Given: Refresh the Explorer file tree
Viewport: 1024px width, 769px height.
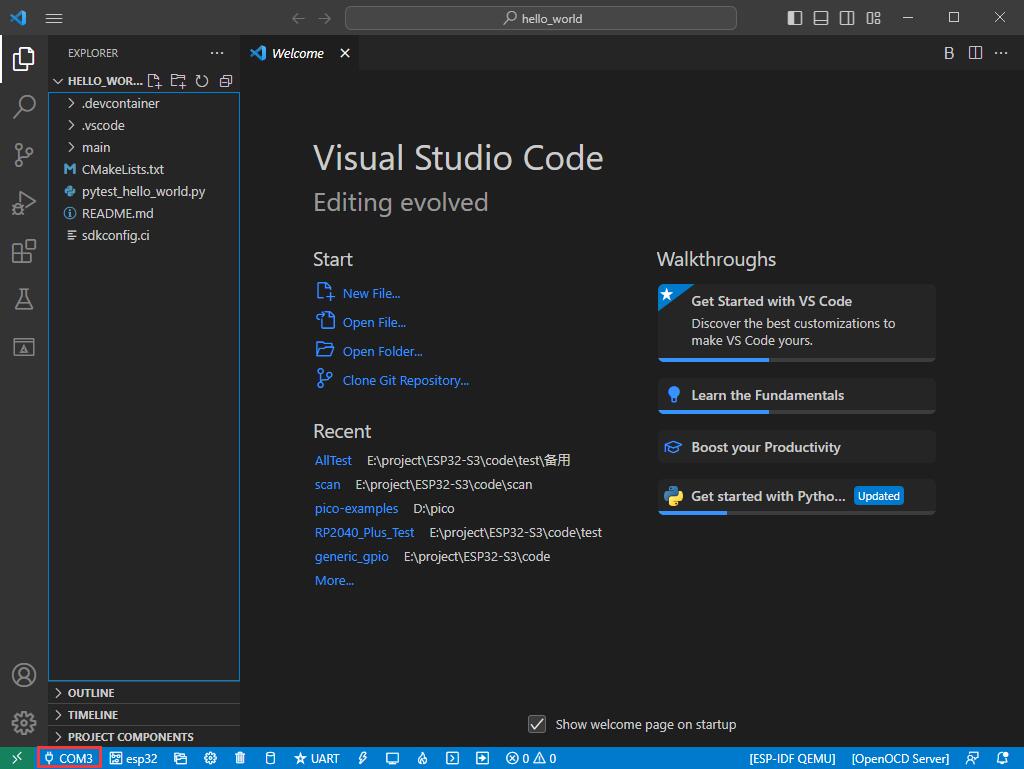Looking at the screenshot, I should pyautogui.click(x=201, y=81).
